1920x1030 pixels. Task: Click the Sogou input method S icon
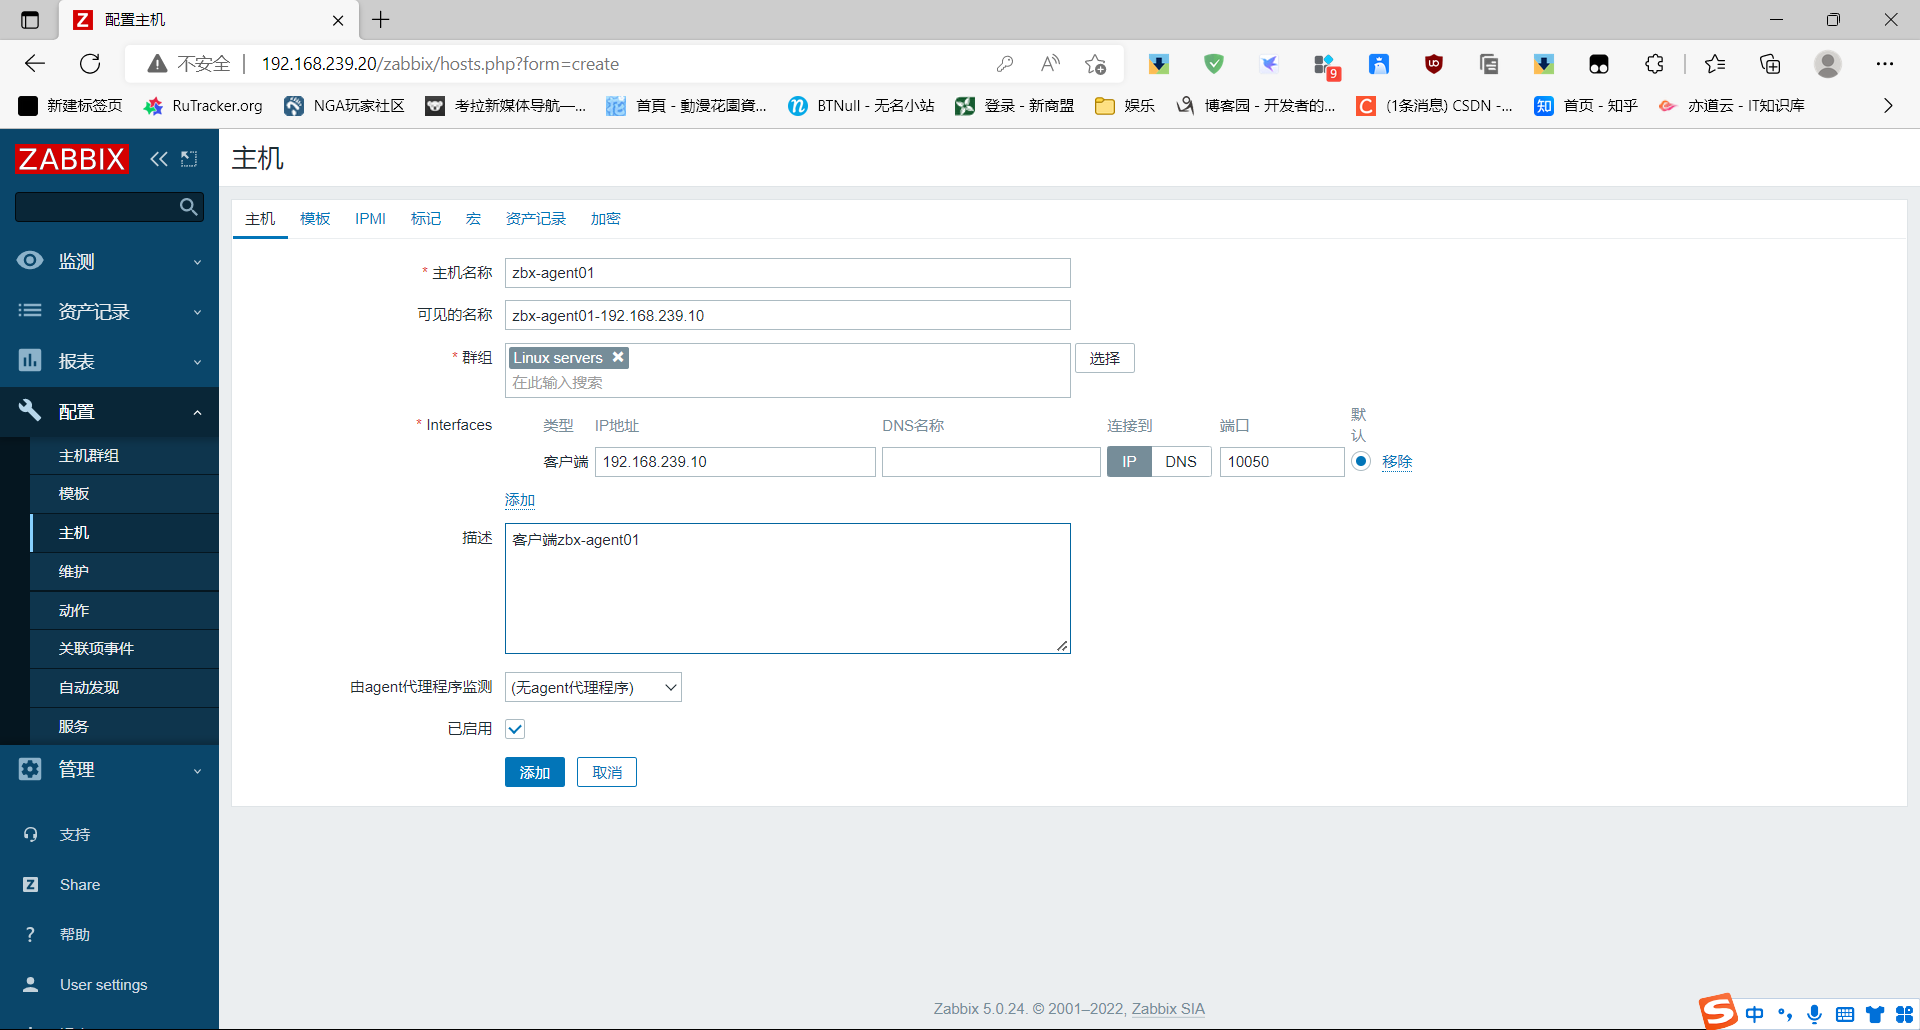(x=1717, y=1012)
